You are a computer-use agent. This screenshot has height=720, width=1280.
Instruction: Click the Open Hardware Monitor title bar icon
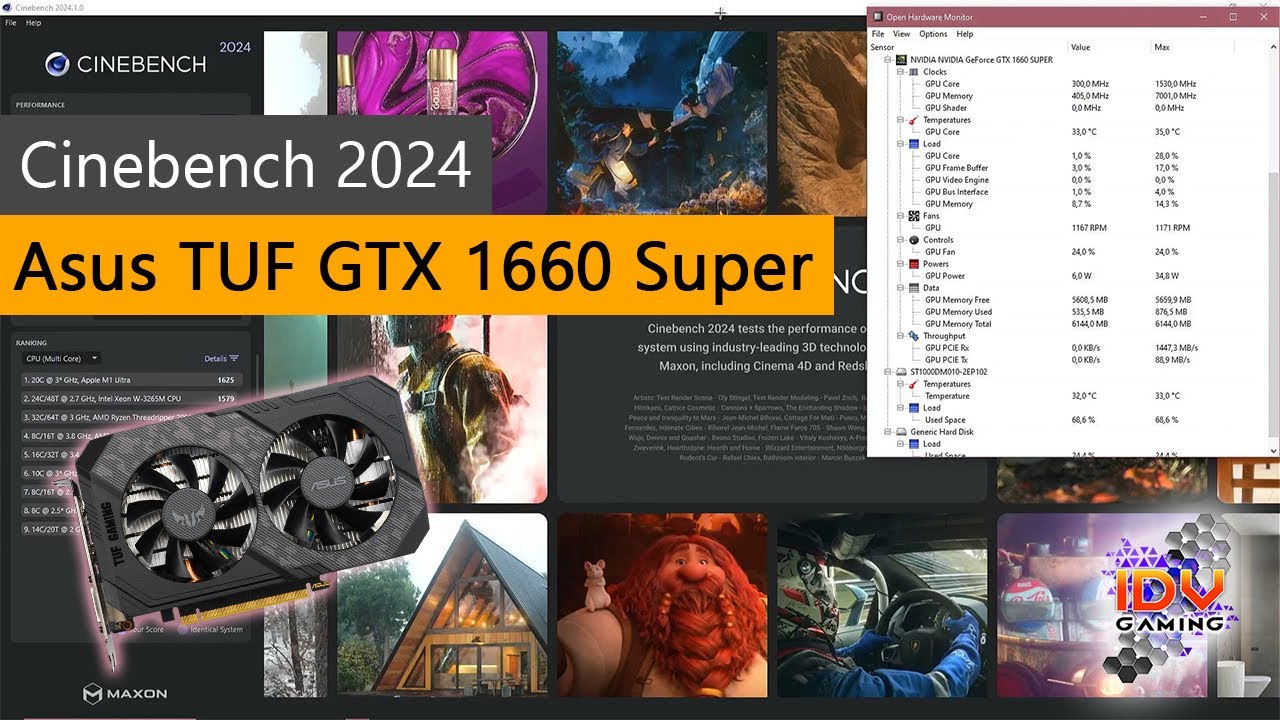[877, 17]
